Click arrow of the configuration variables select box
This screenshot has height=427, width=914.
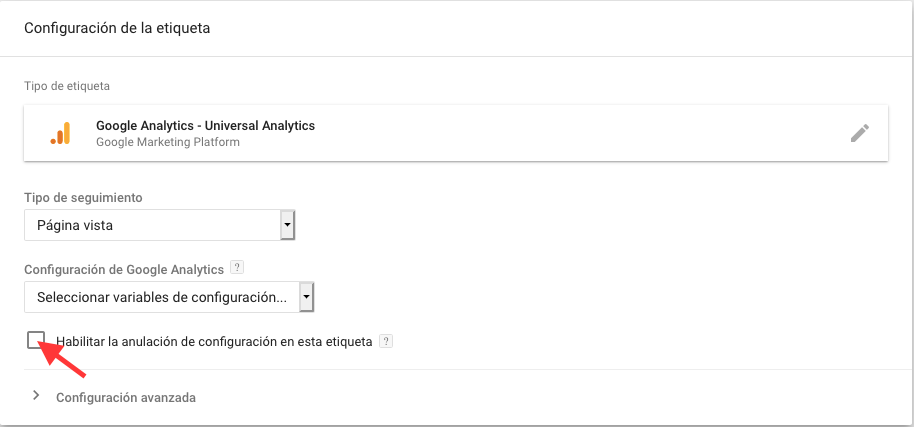[307, 298]
